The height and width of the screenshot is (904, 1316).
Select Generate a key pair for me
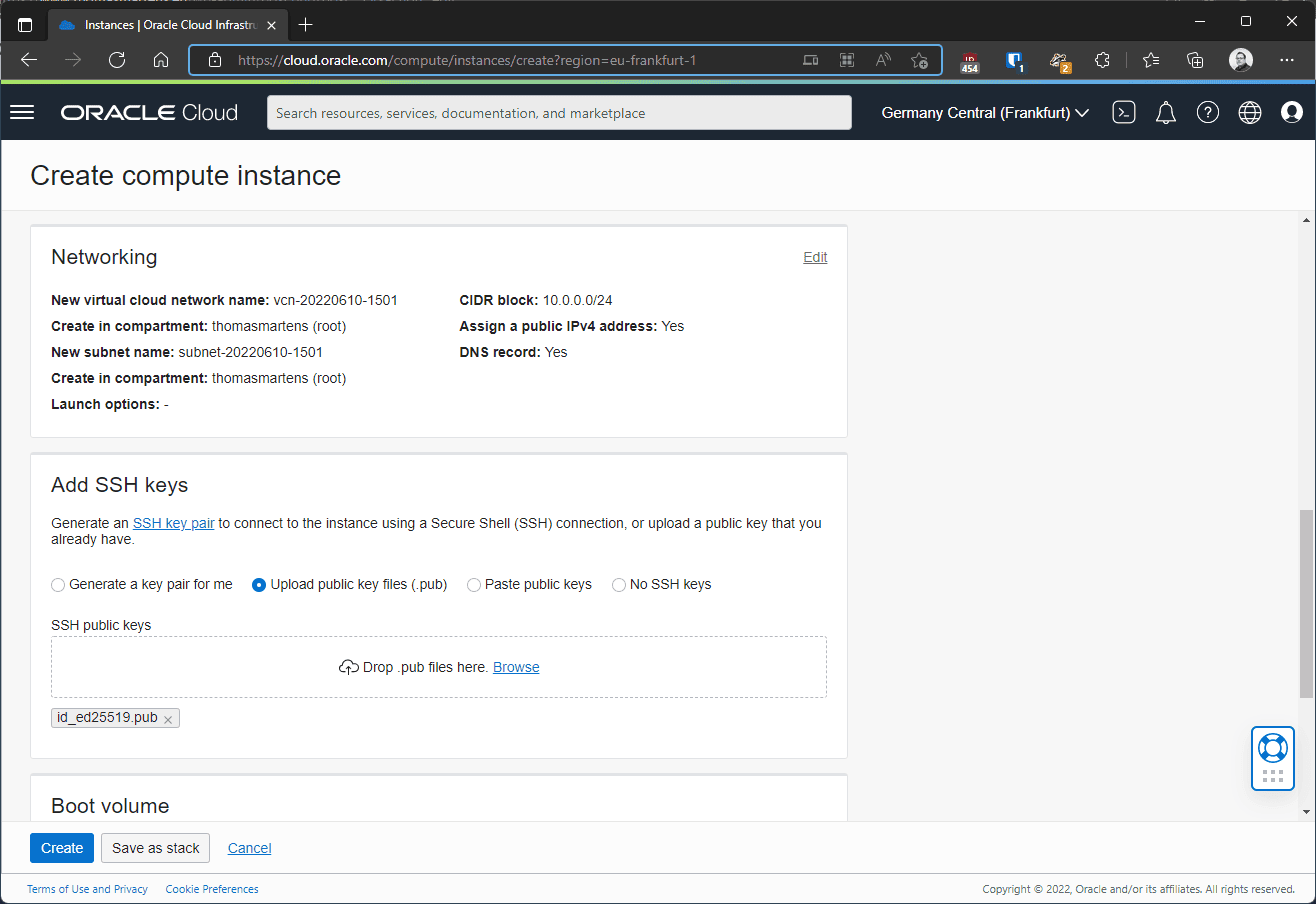(x=58, y=585)
